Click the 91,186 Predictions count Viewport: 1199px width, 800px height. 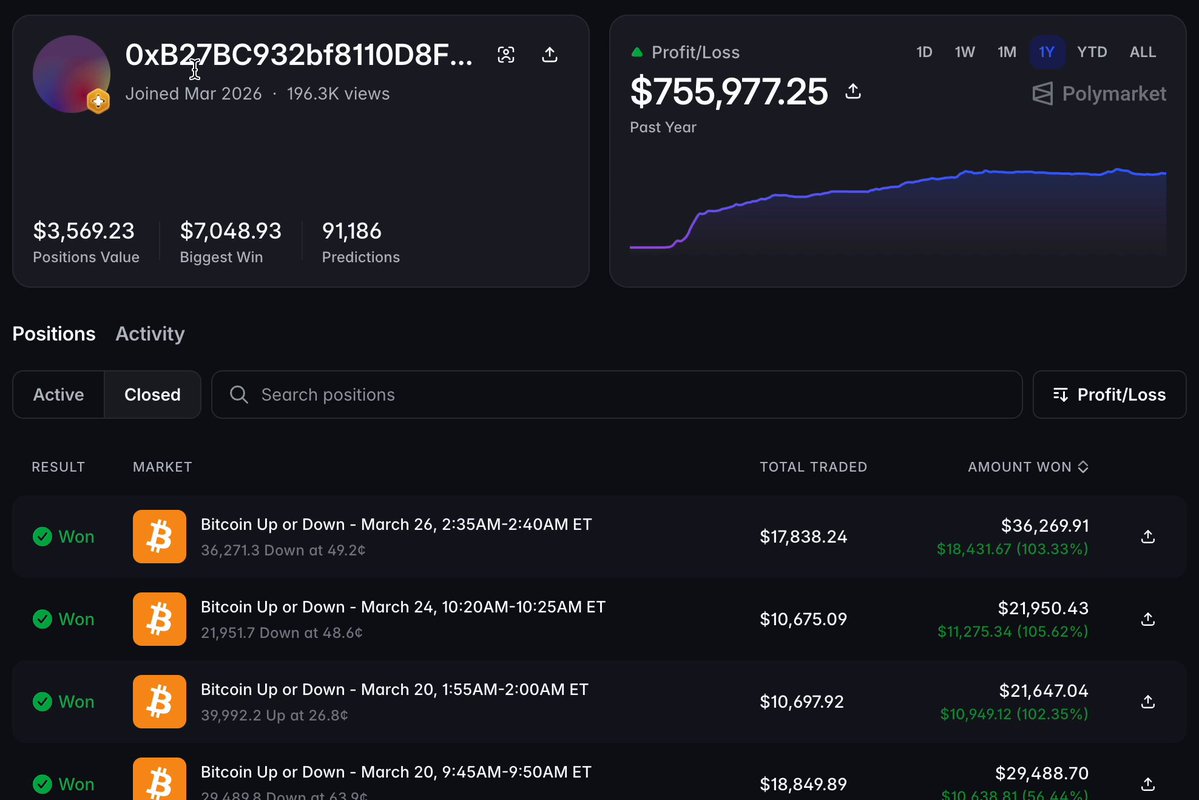tap(352, 231)
